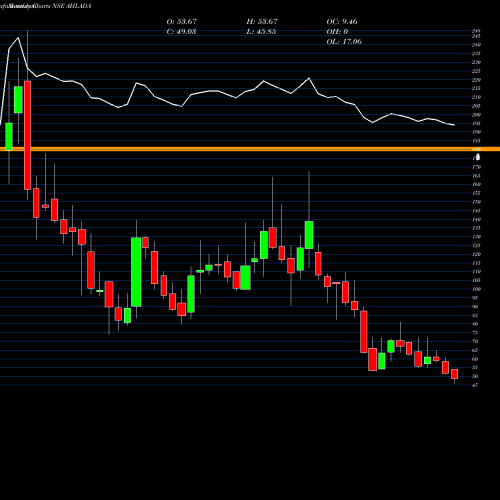
Task: Click the 'H: 53.67' high value
Action: (x=262, y=22)
